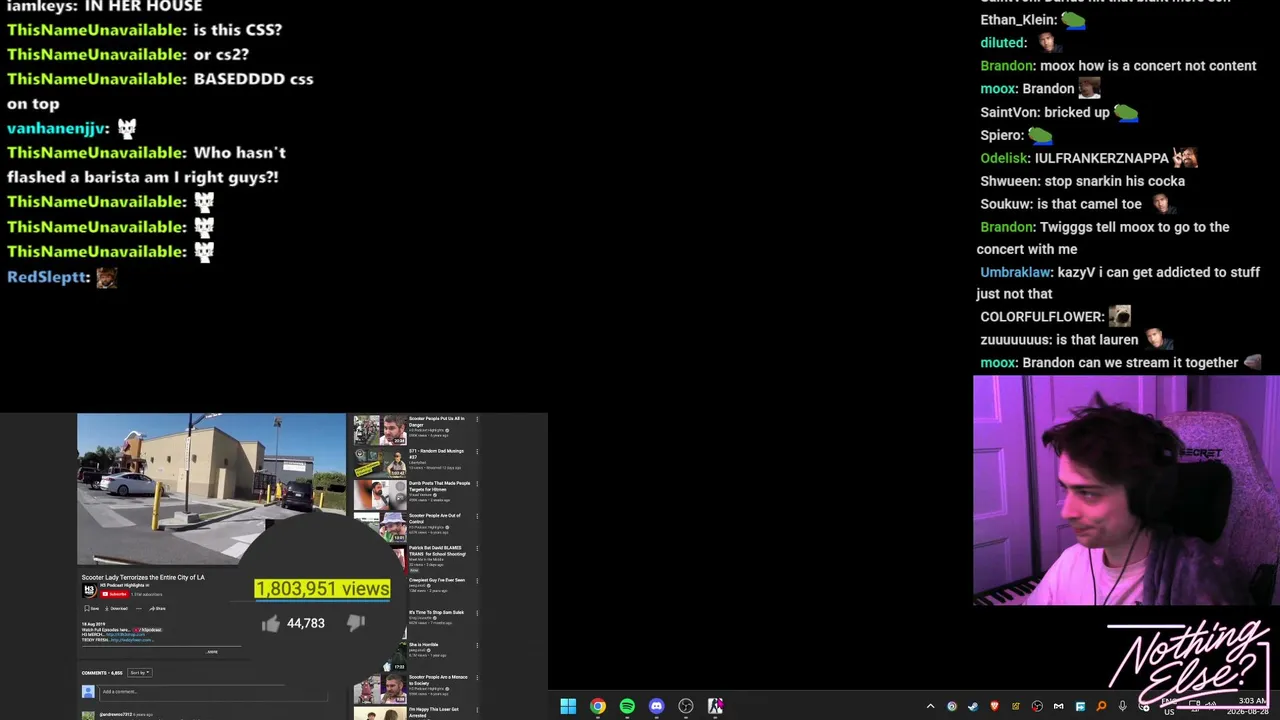Launch Spotify from the taskbar
This screenshot has width=1280, height=720.
pos(627,706)
